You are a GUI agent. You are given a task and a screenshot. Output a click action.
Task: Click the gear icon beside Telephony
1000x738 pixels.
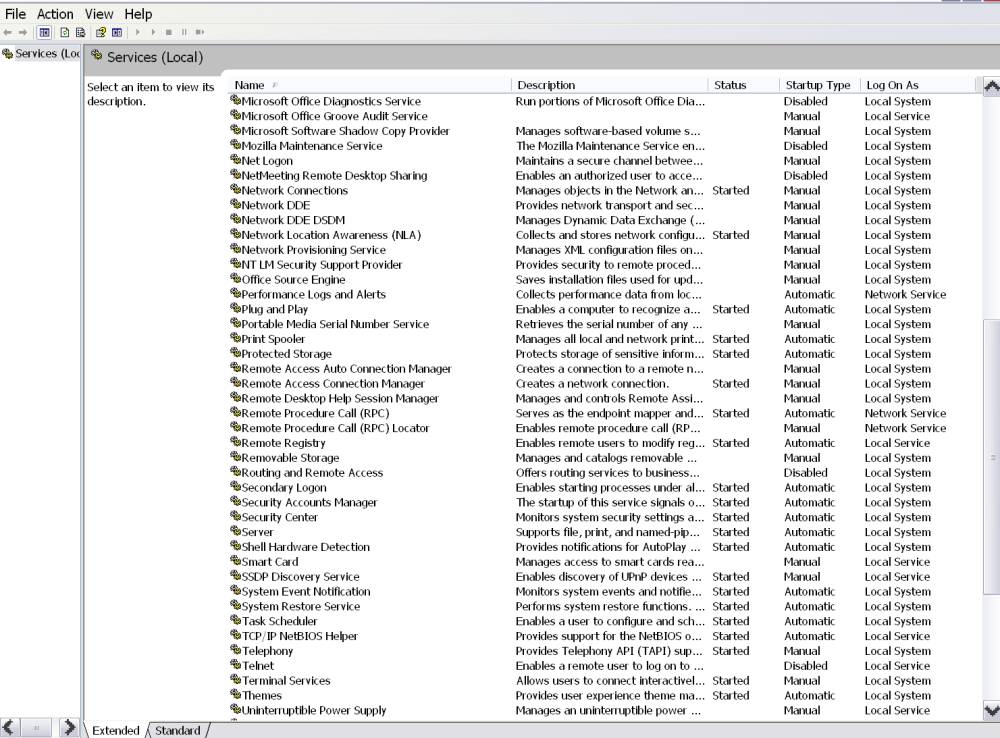click(x=235, y=650)
